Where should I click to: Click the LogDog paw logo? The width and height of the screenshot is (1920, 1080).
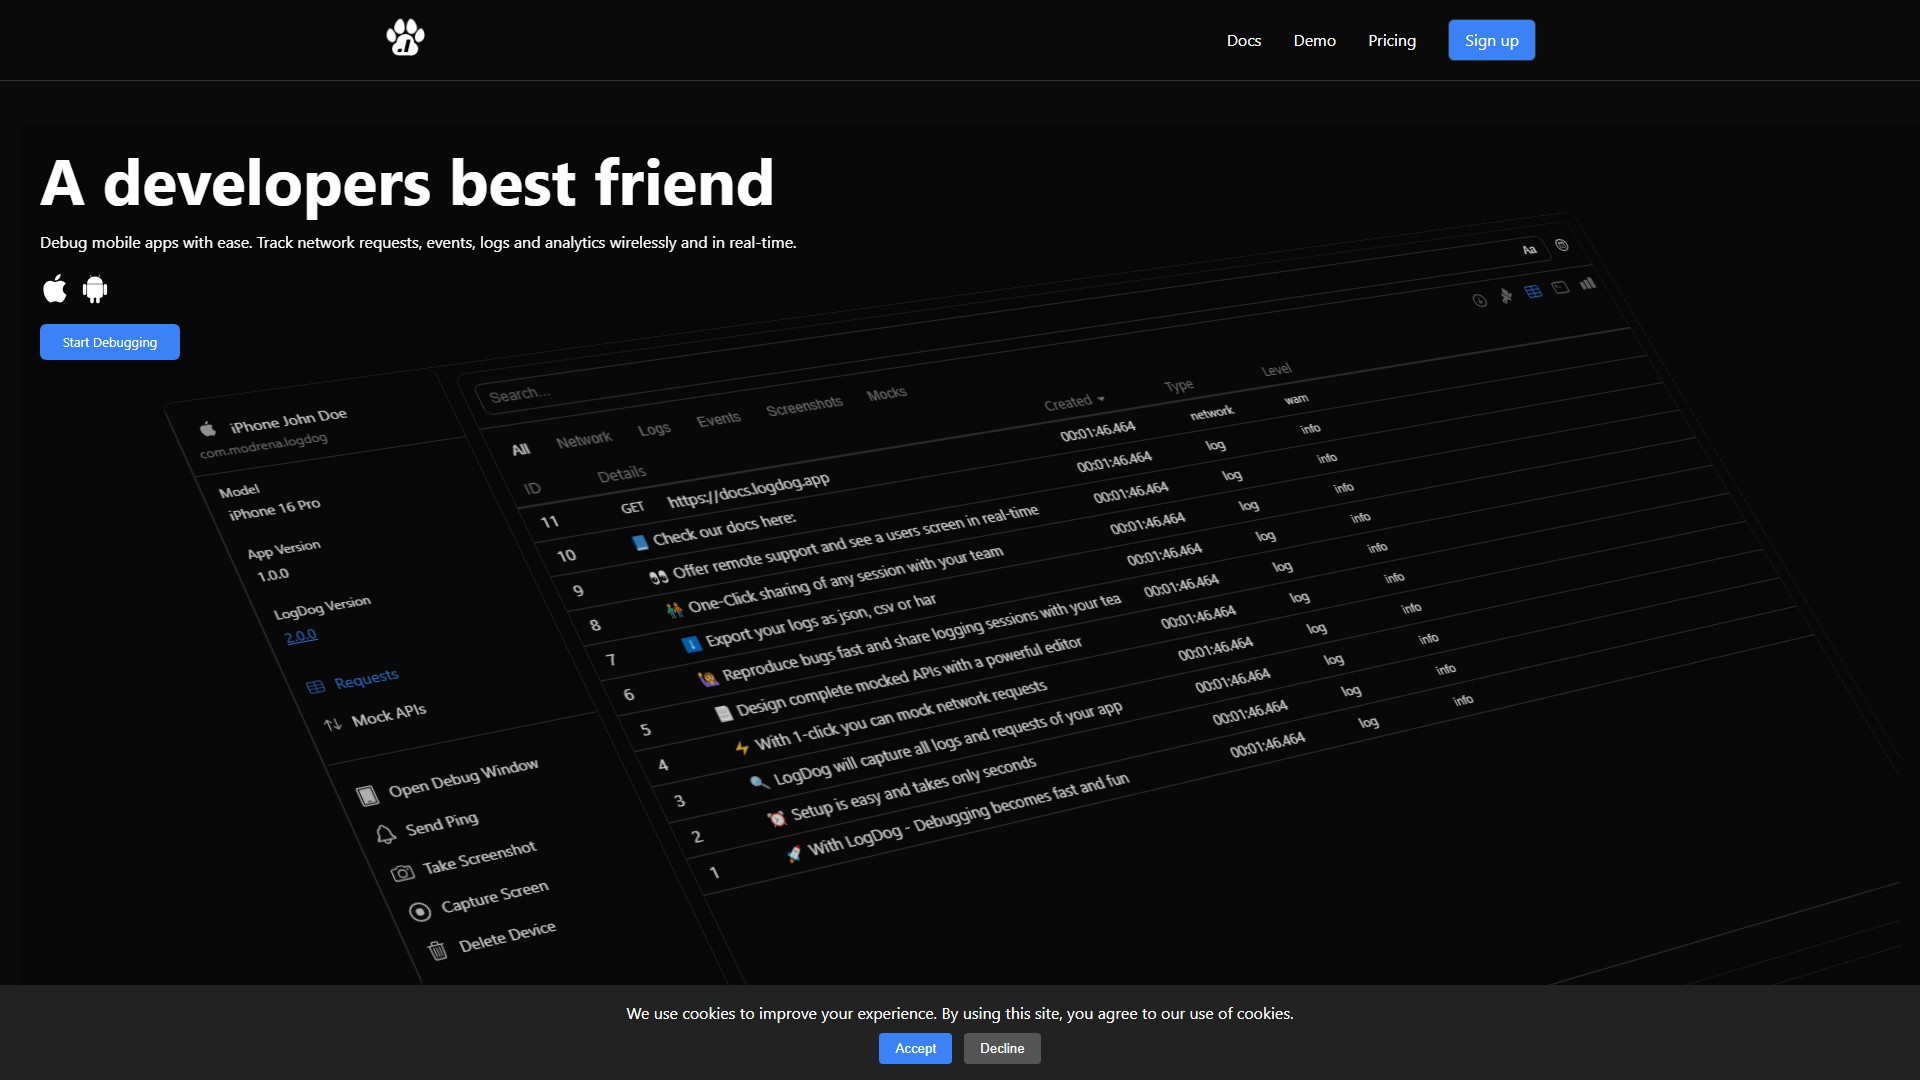pos(405,38)
